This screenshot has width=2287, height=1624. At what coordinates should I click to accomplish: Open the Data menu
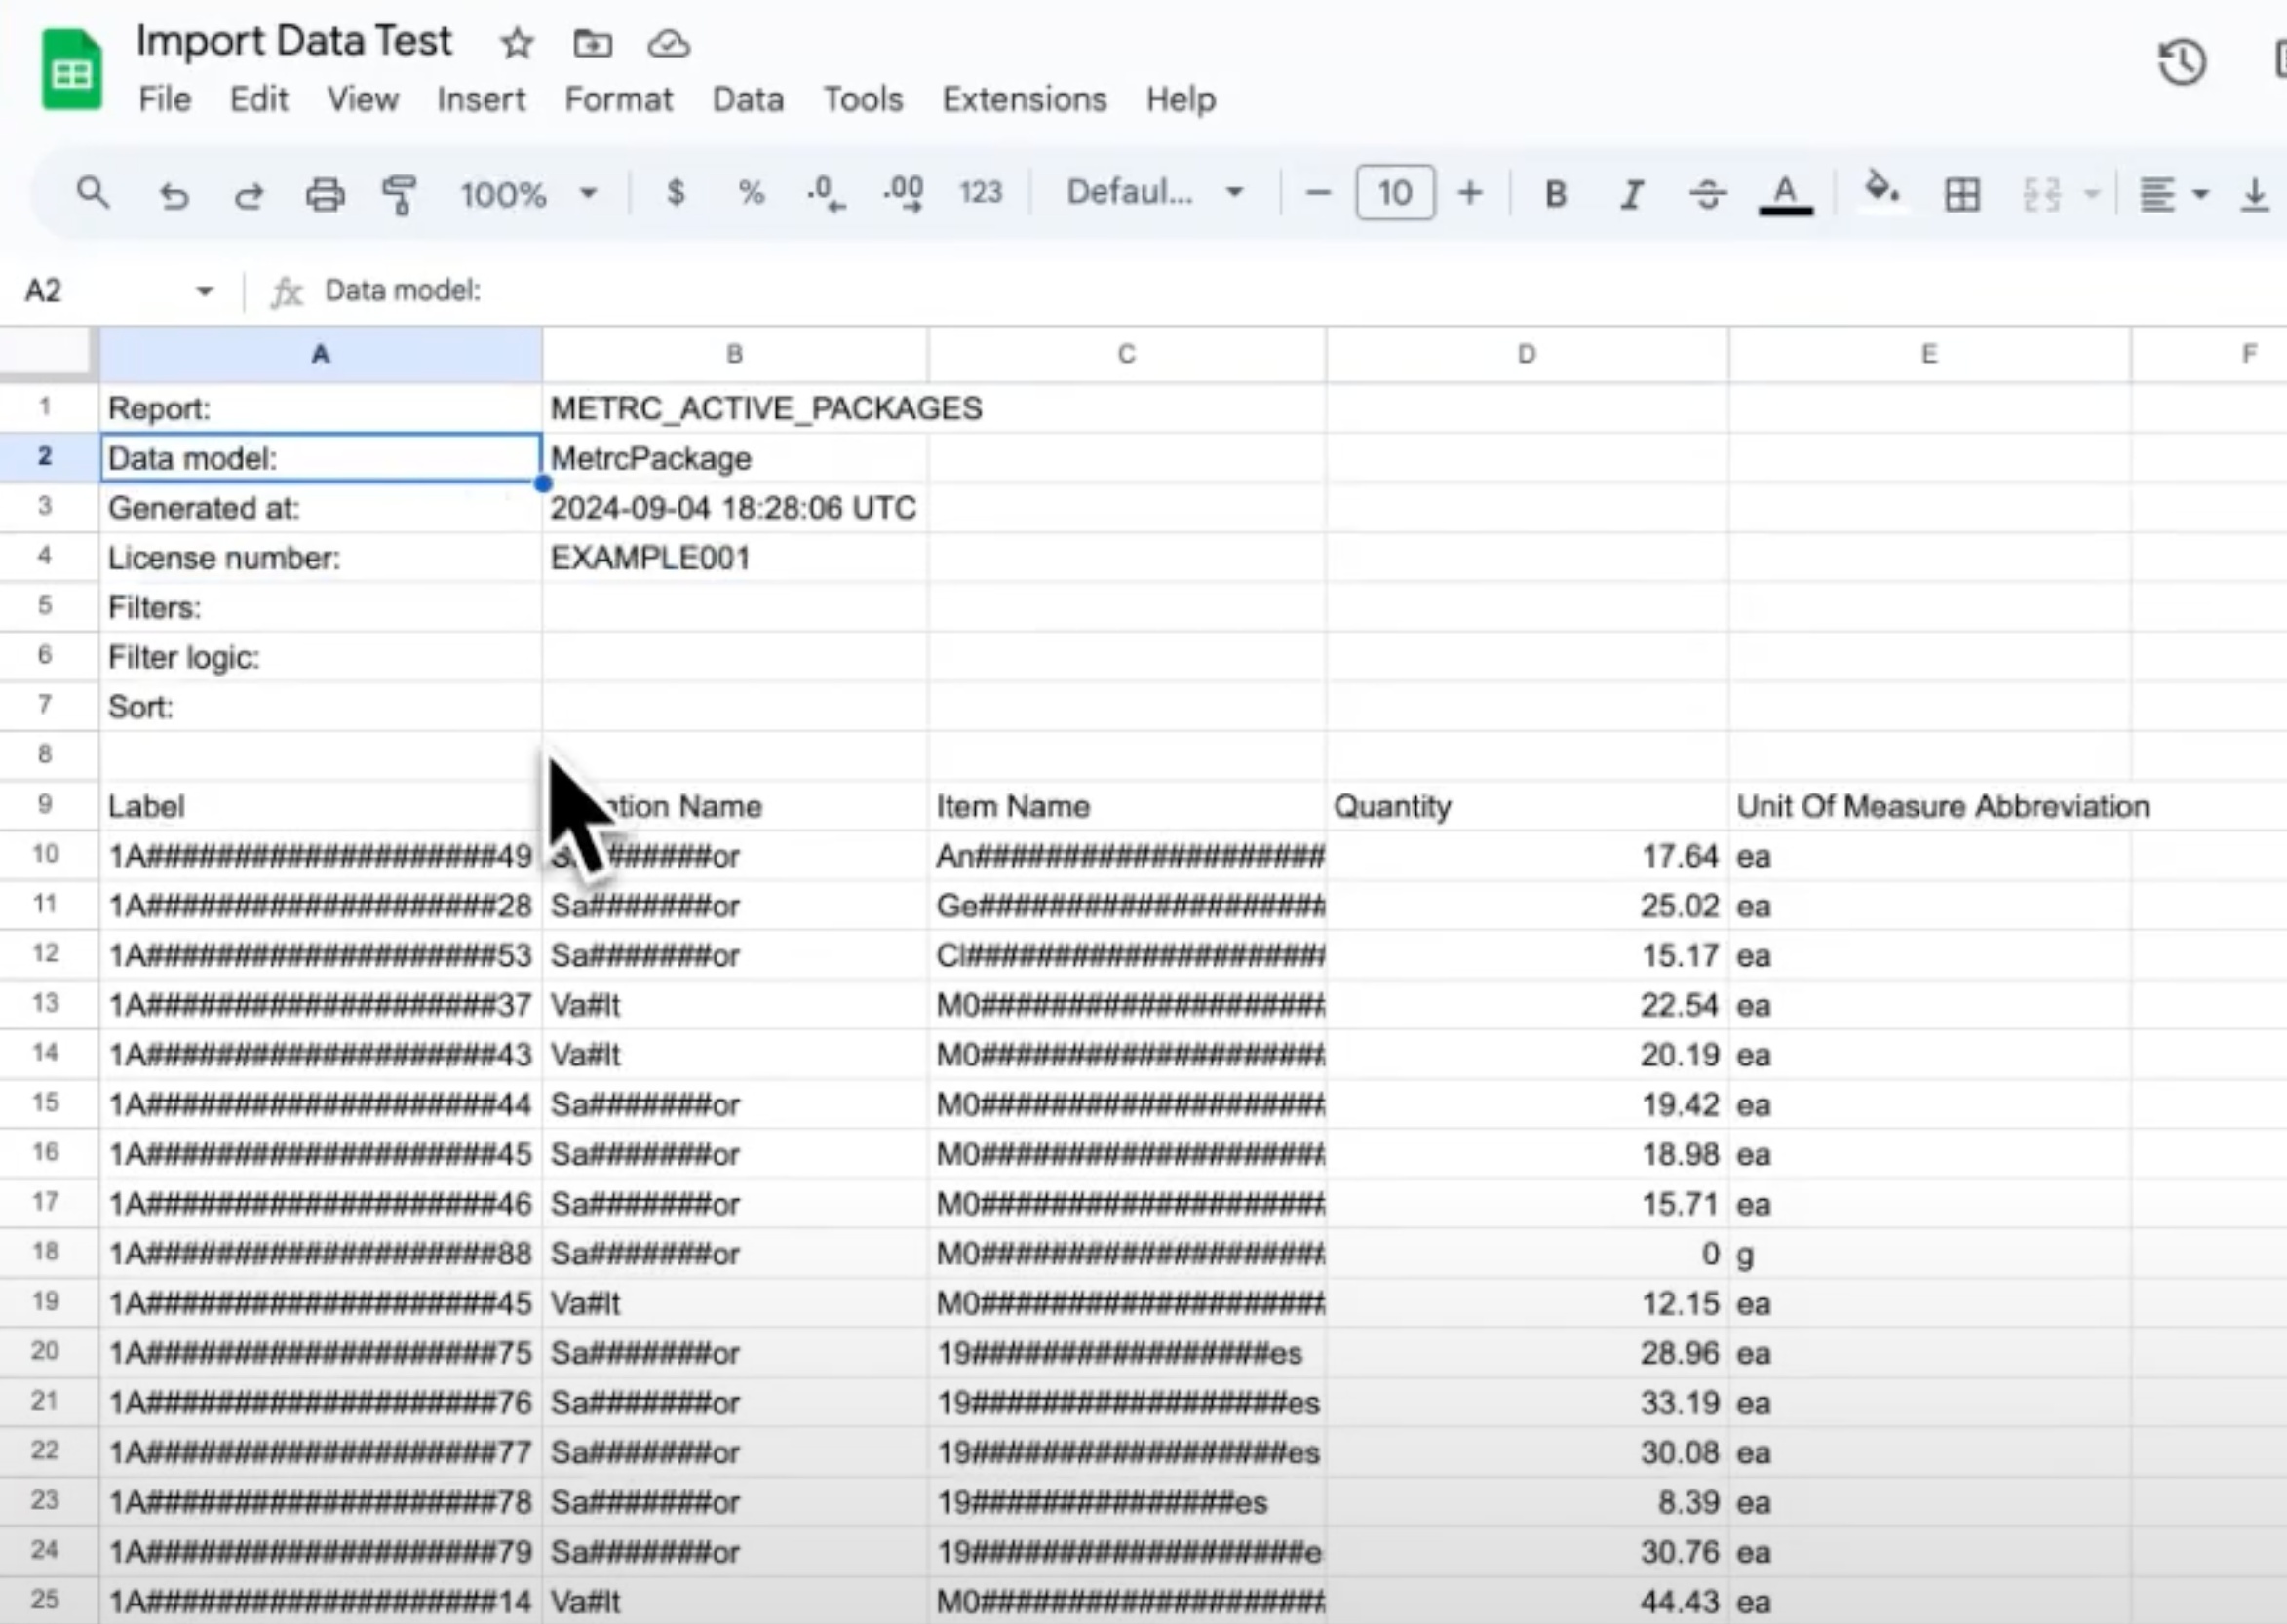point(747,99)
